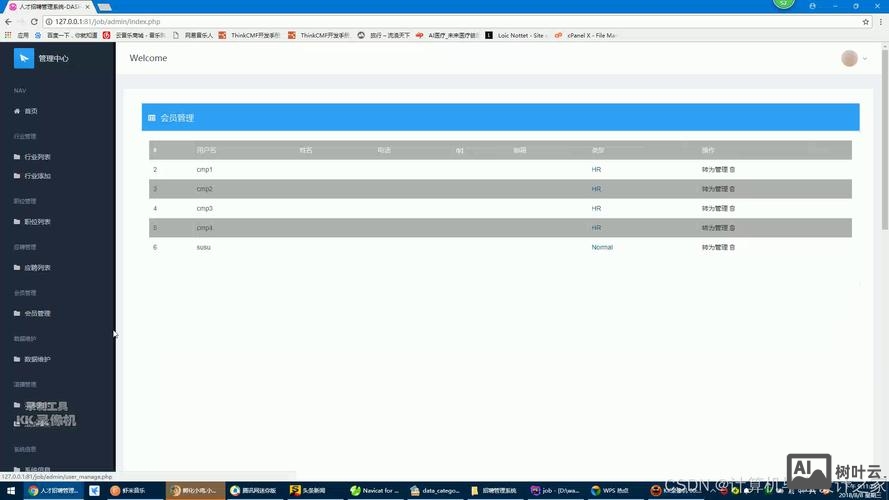Image resolution: width=889 pixels, height=500 pixels.
Task: Select 应聘列表 in the sidebar
Action: [x=37, y=268]
